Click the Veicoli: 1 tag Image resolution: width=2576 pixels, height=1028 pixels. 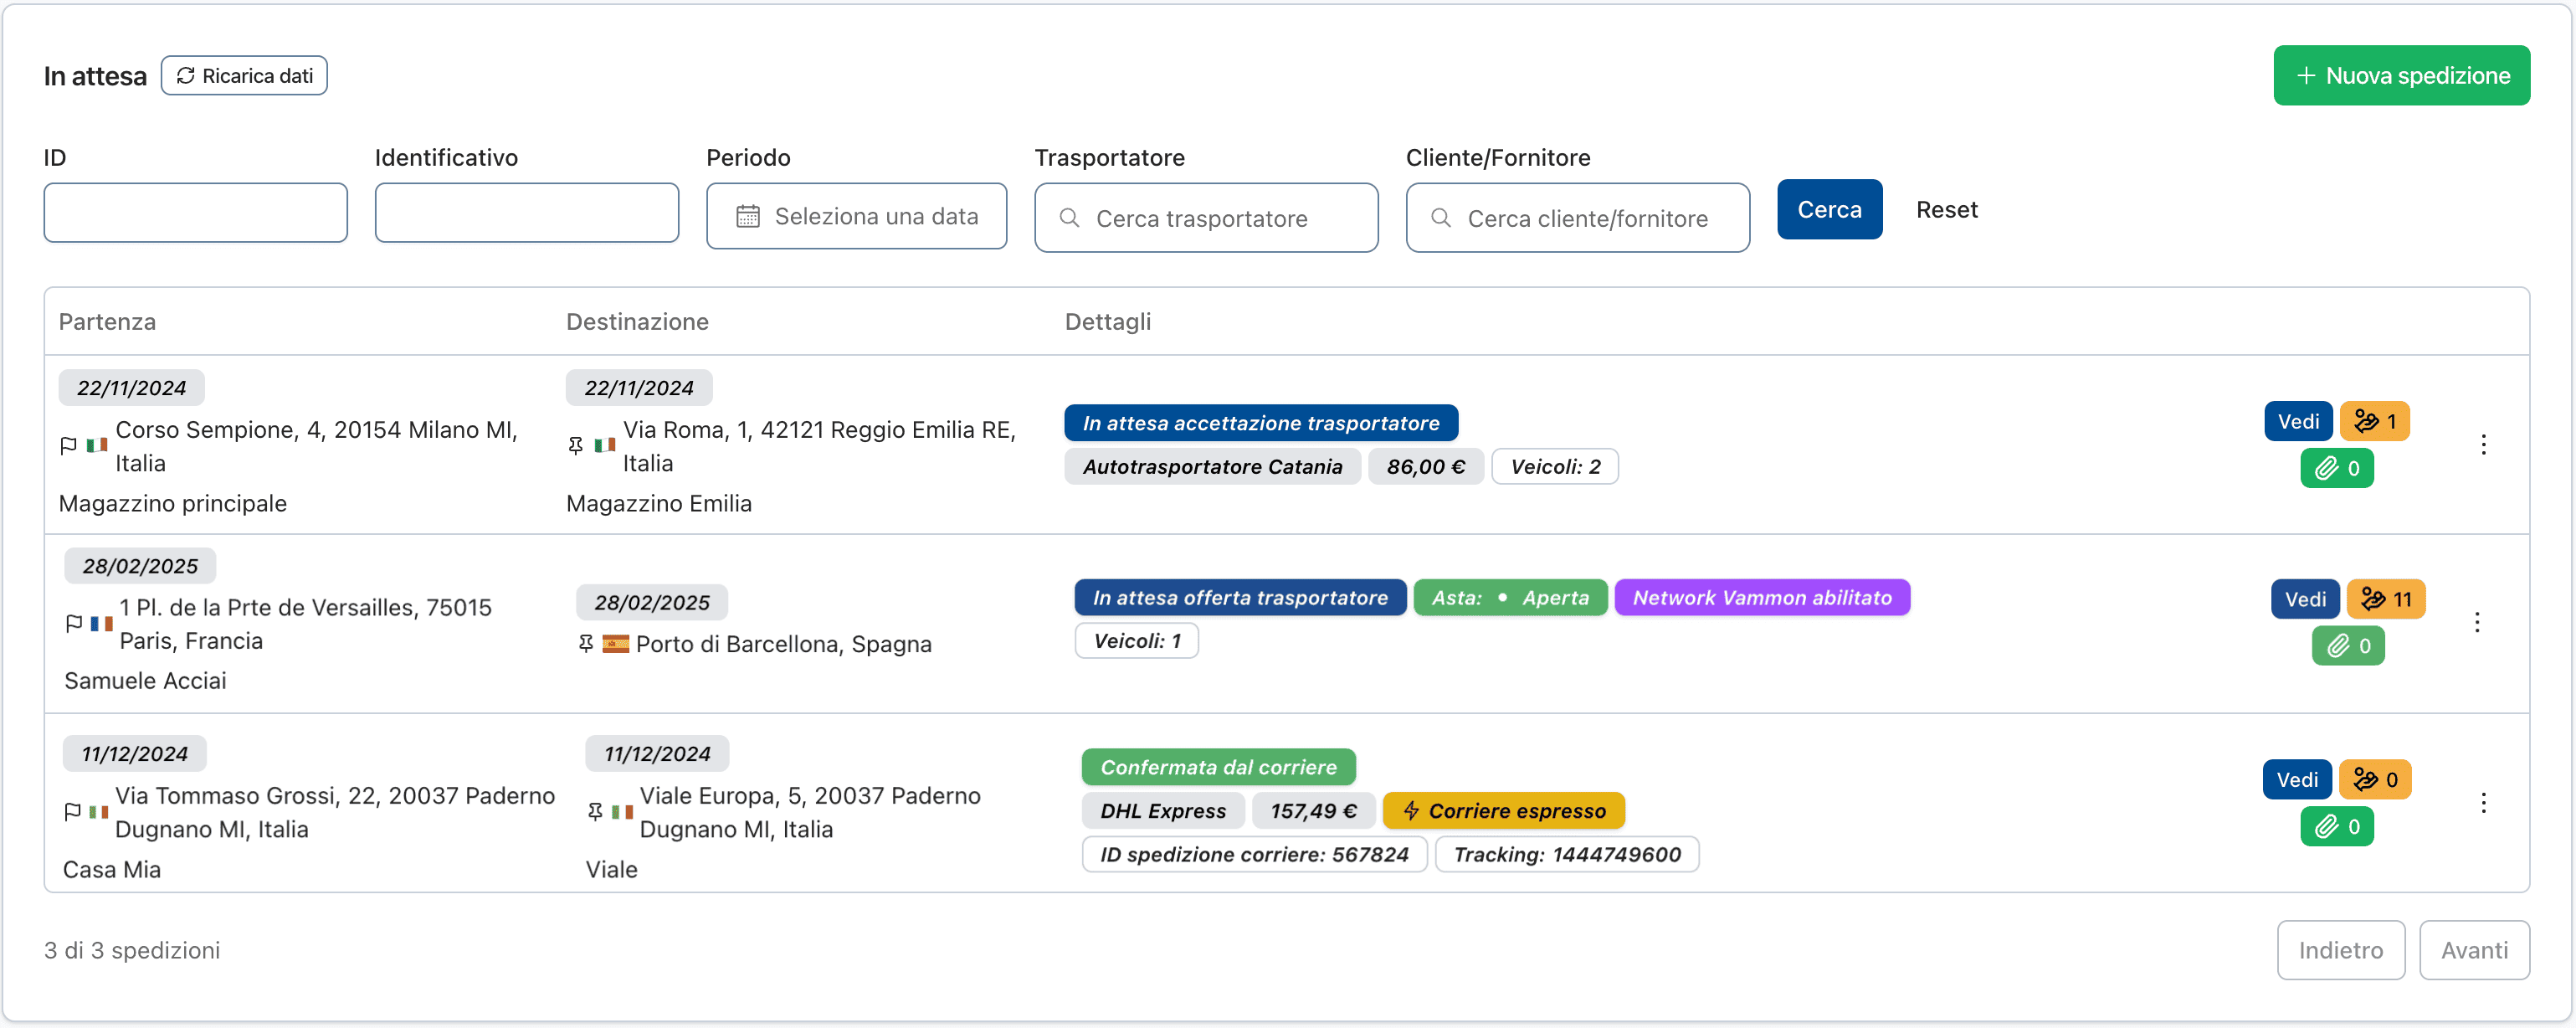1136,641
